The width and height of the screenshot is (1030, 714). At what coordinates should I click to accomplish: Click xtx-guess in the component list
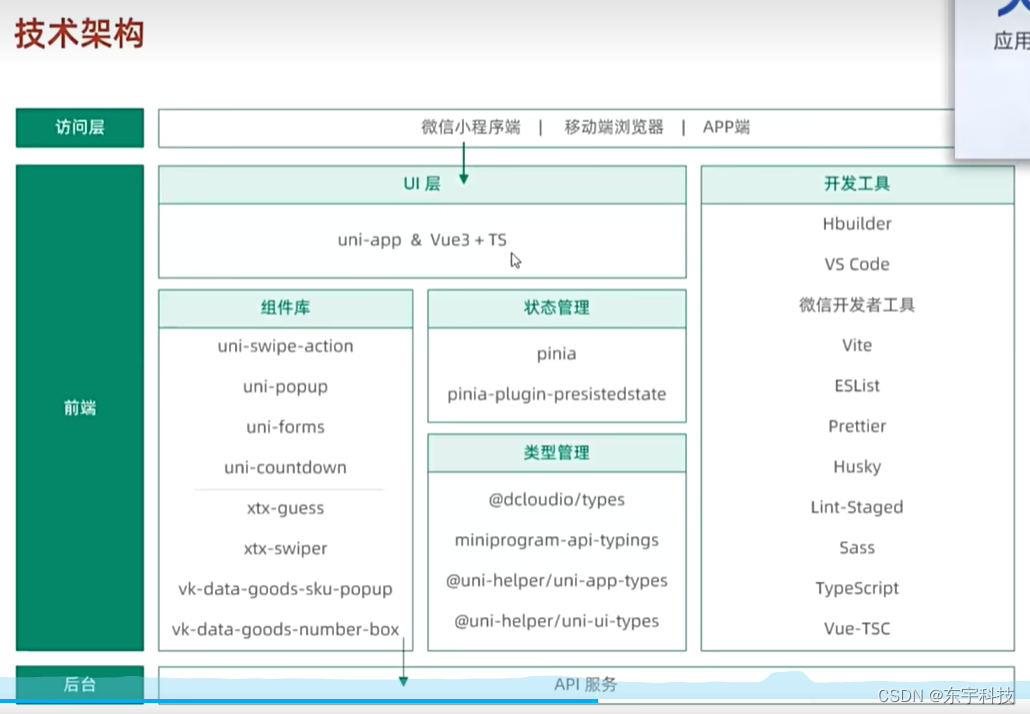(286, 508)
